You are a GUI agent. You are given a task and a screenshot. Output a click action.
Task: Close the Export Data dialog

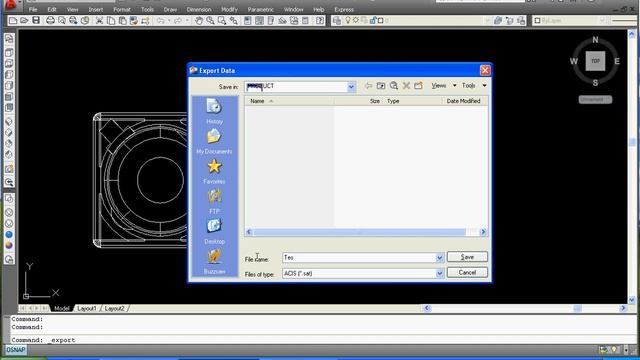[x=485, y=70]
